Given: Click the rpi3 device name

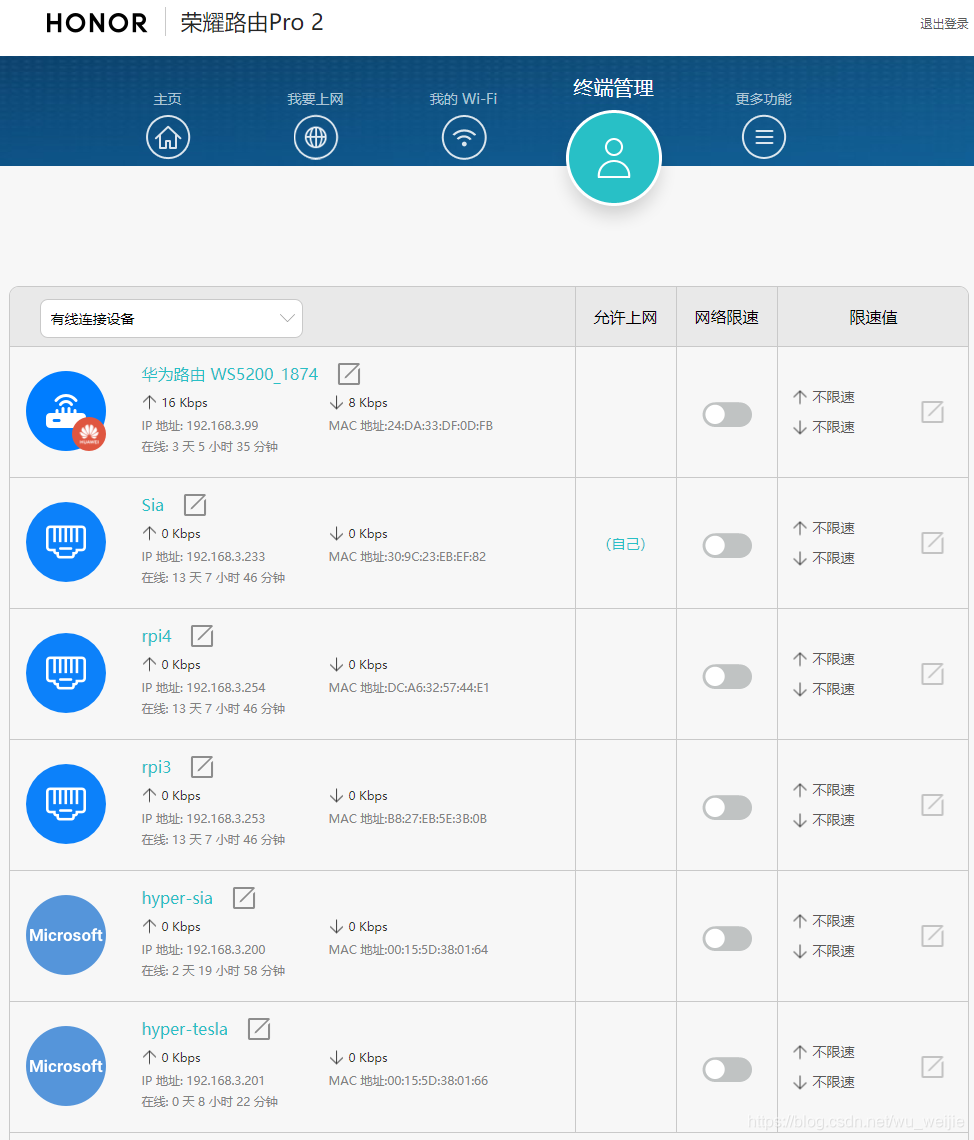Looking at the screenshot, I should pos(156,767).
